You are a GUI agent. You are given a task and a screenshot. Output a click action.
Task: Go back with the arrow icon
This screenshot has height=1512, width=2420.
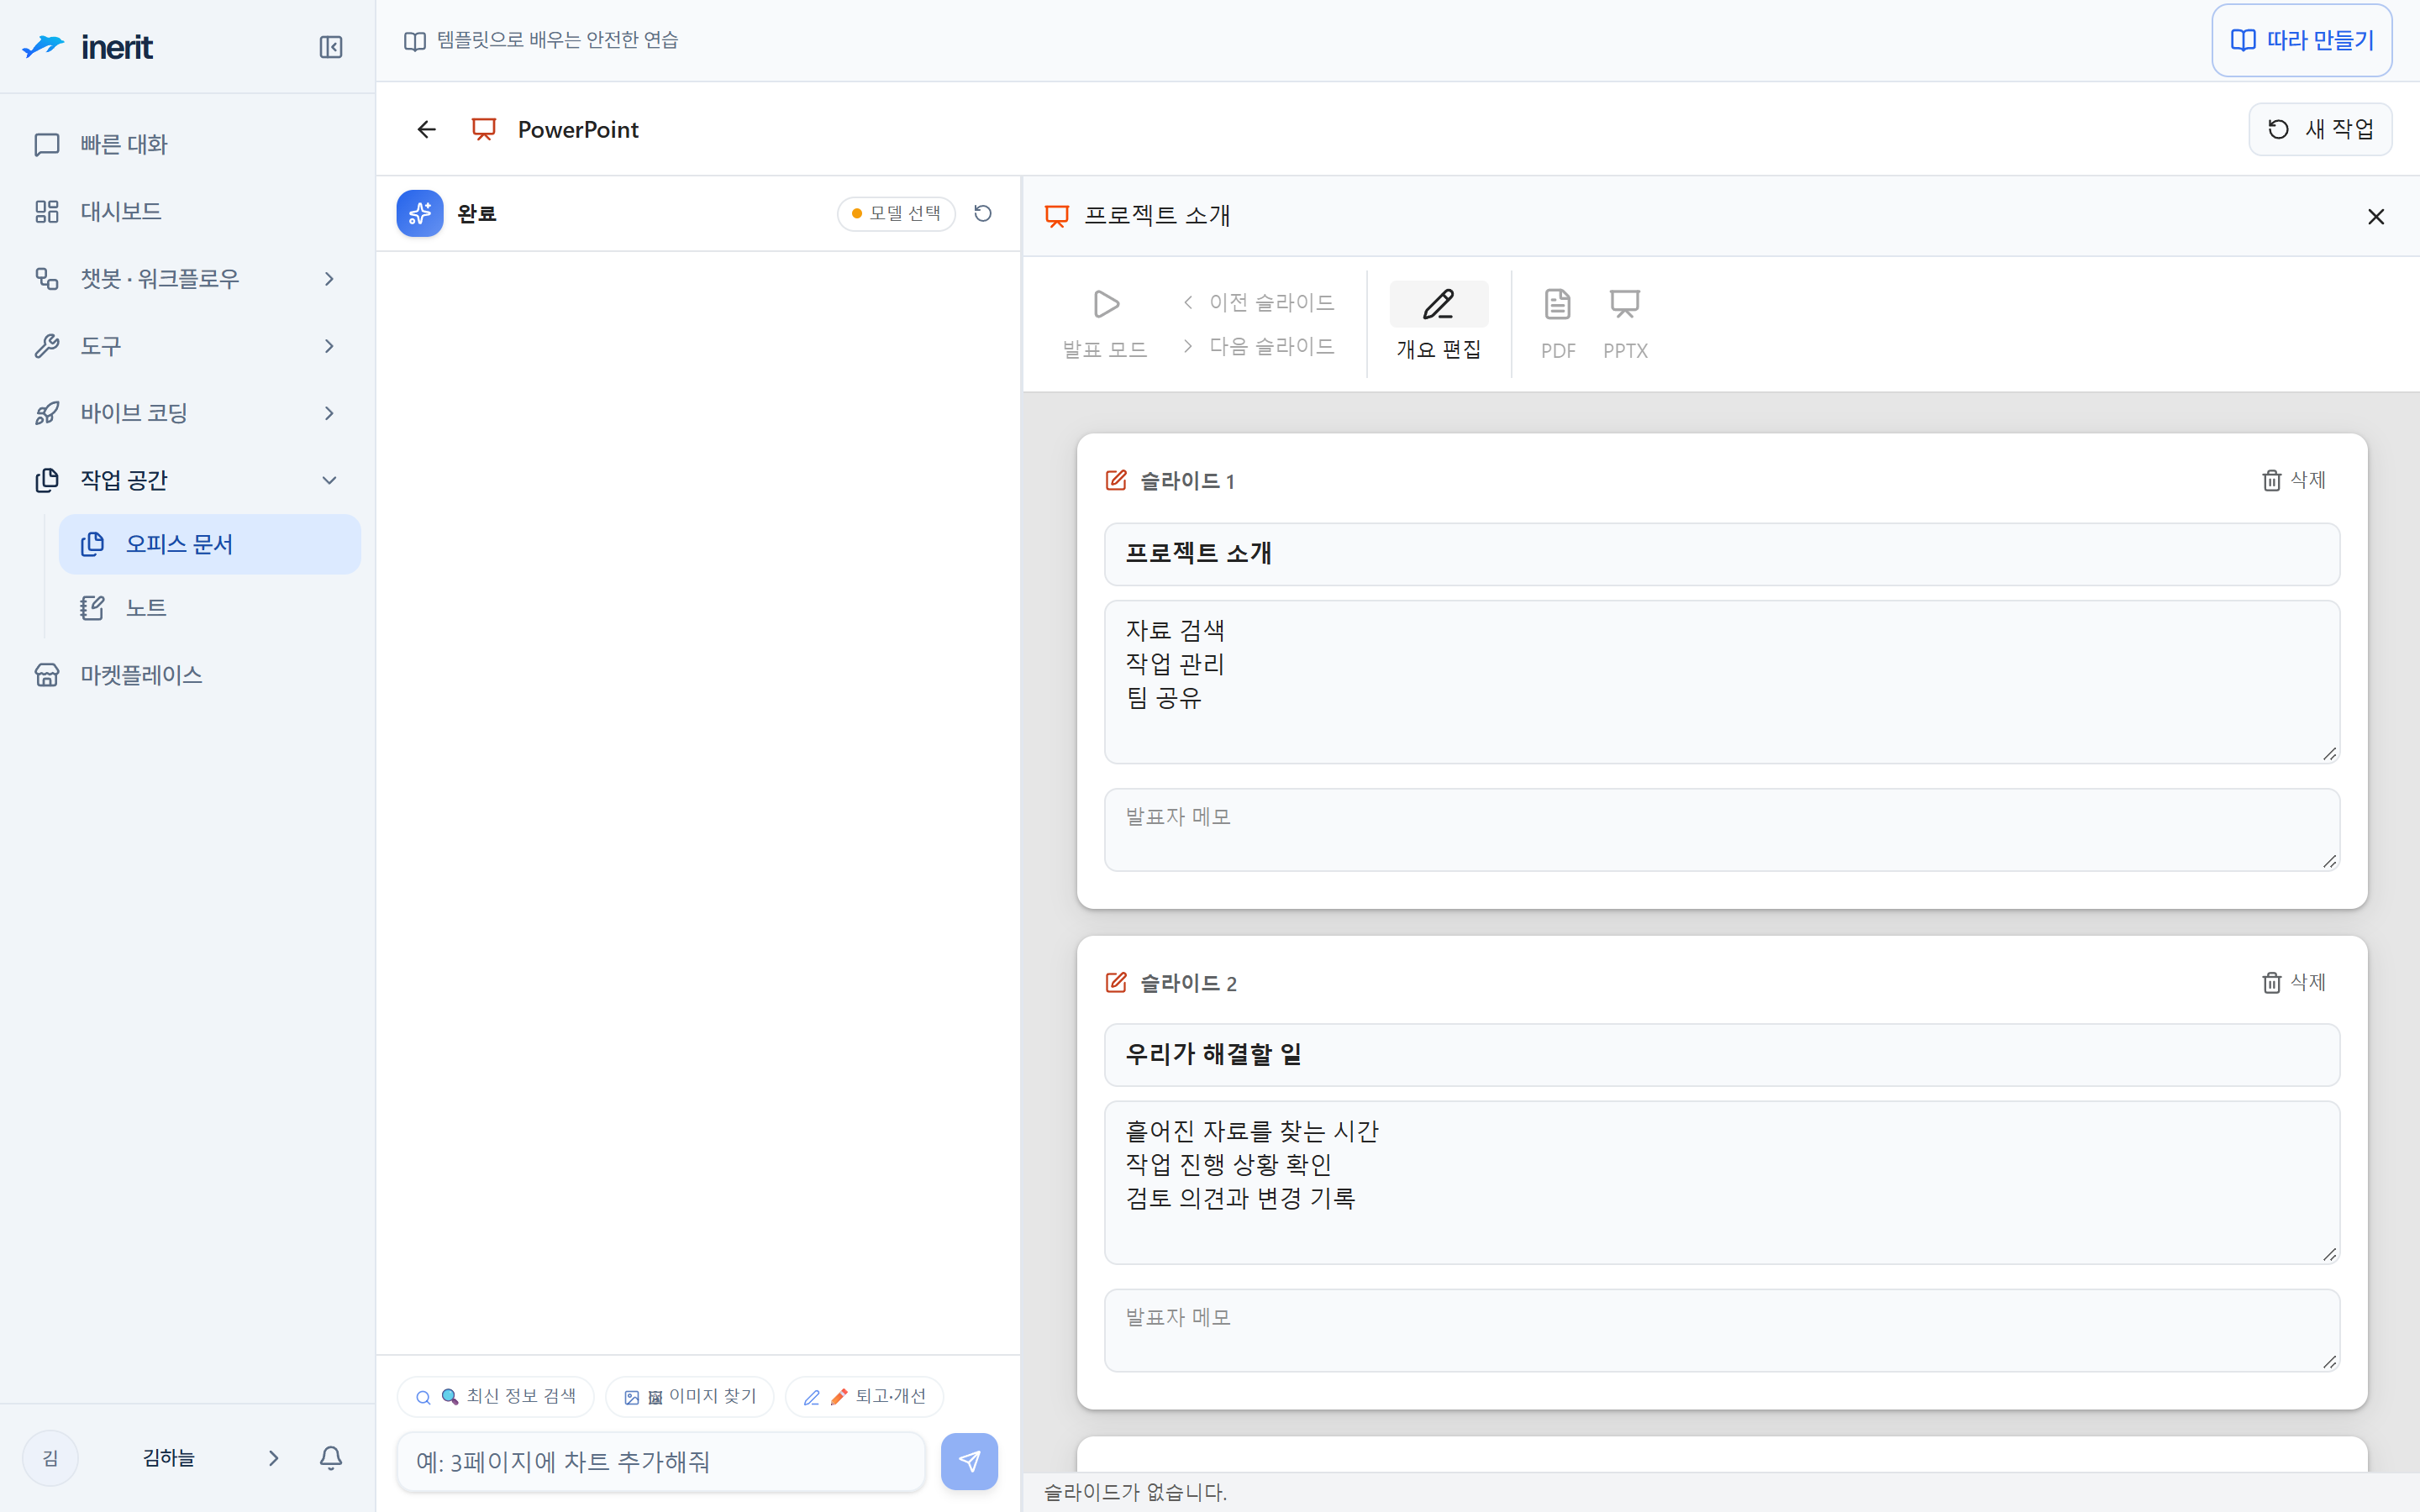coord(427,129)
